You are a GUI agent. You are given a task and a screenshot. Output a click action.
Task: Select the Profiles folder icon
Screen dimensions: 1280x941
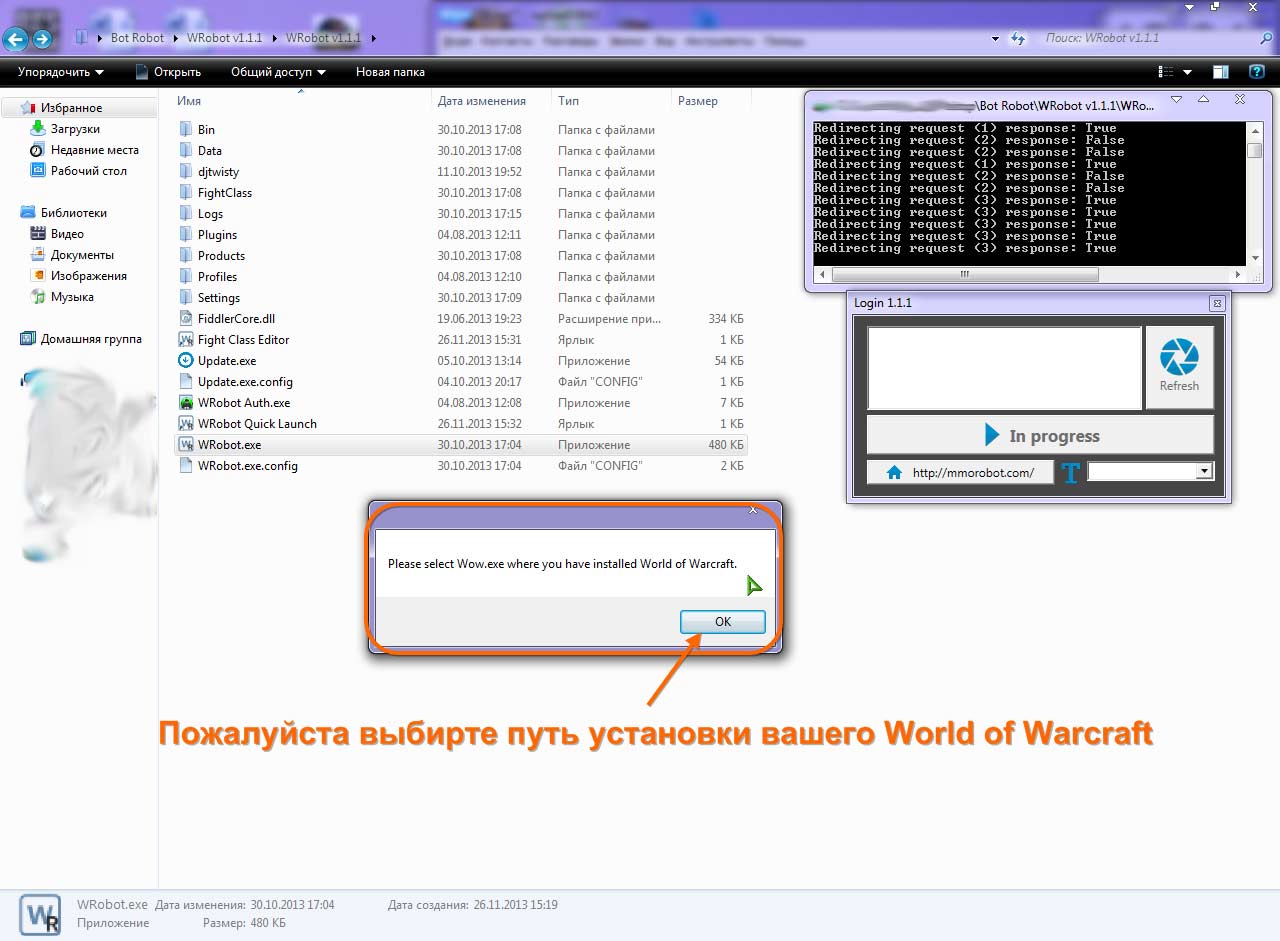(x=186, y=276)
